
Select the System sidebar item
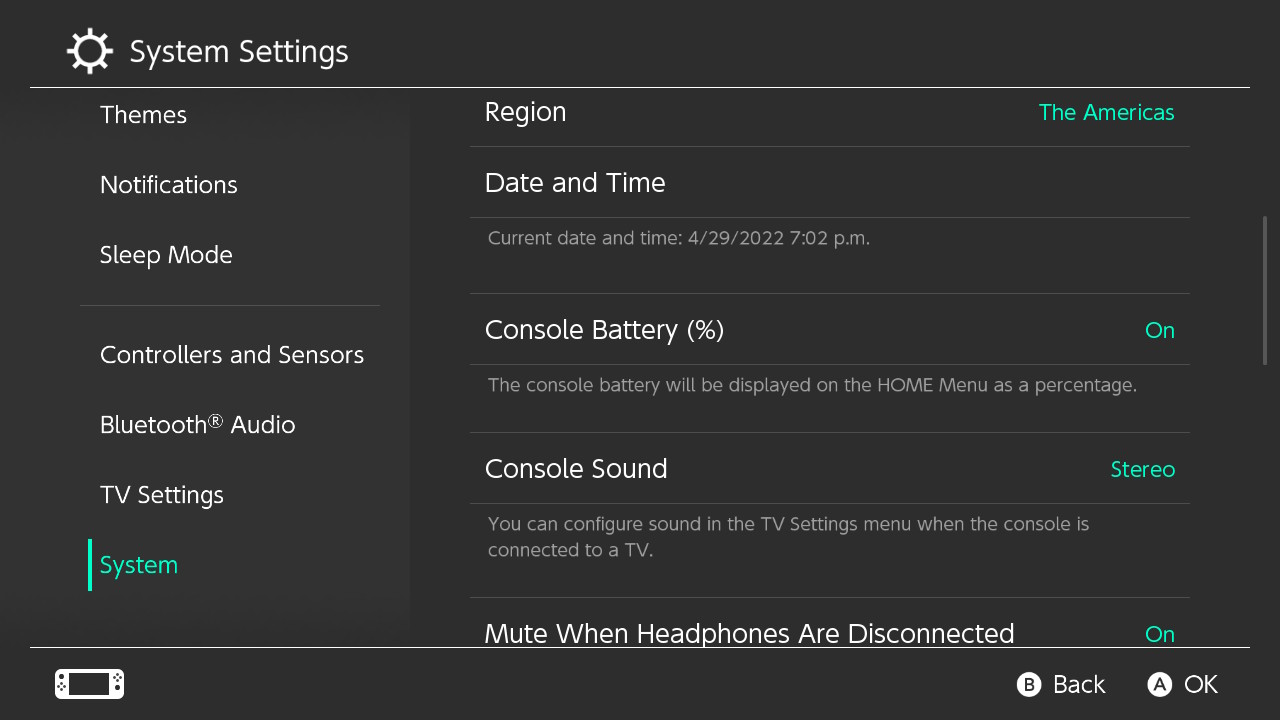click(x=139, y=565)
